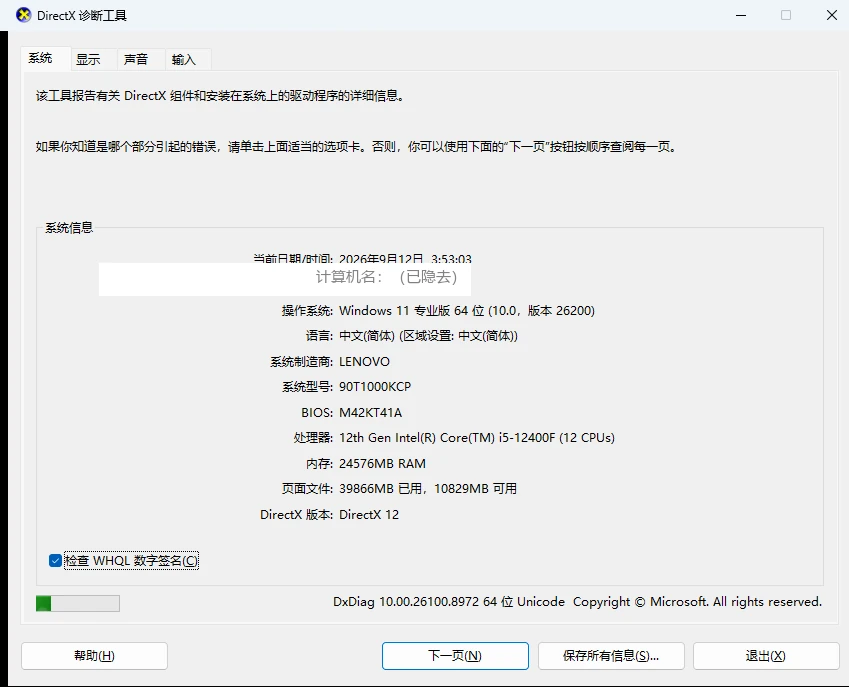Open help with the 帮助(H) button
849x687 pixels.
click(x=94, y=656)
